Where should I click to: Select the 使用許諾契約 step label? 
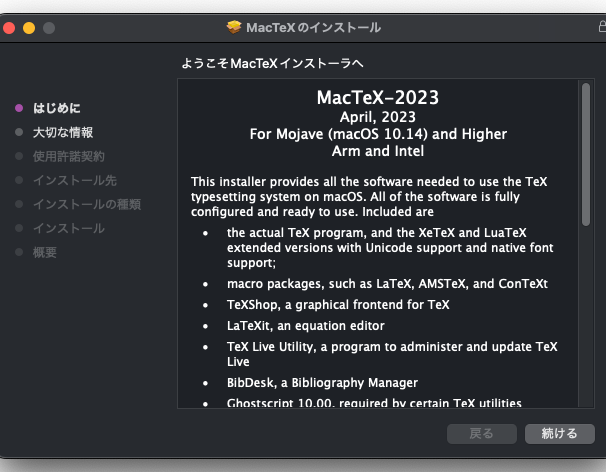pos(68,156)
